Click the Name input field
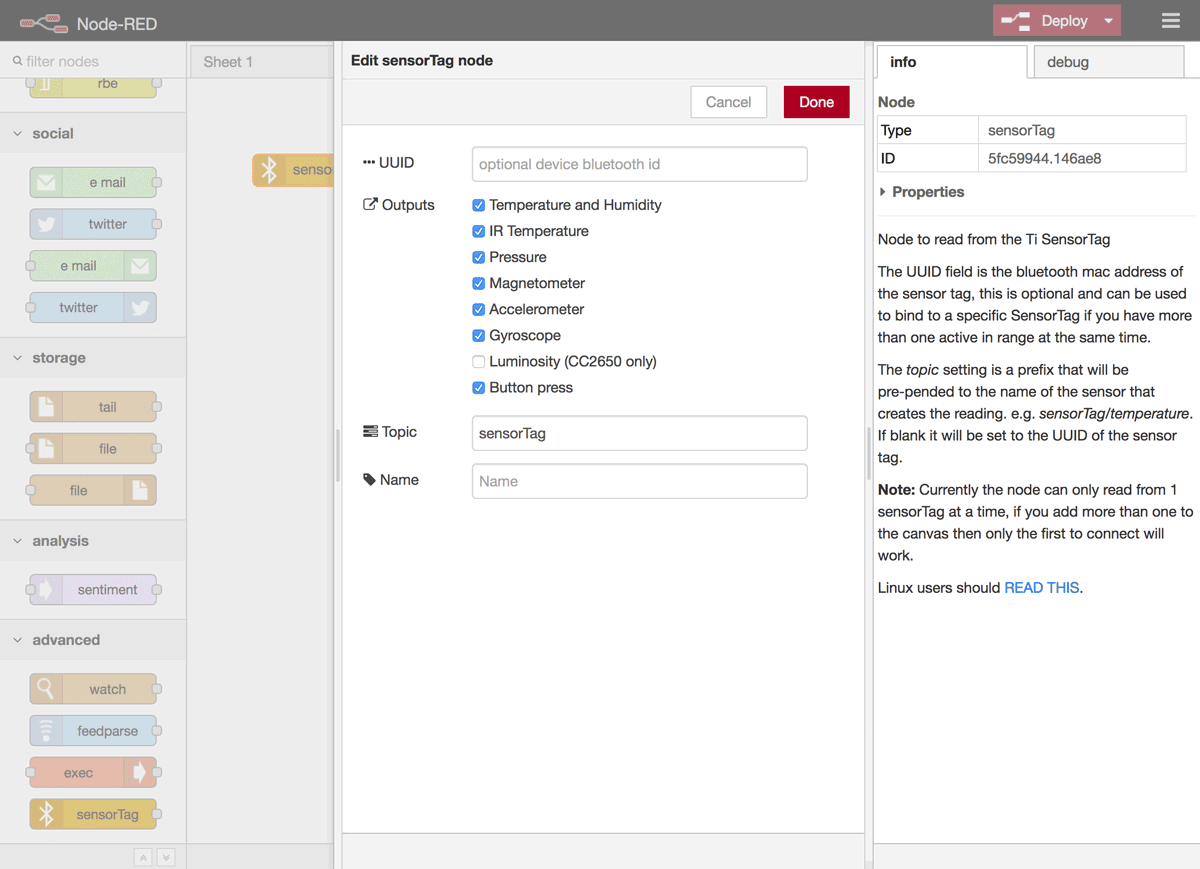 click(x=639, y=481)
